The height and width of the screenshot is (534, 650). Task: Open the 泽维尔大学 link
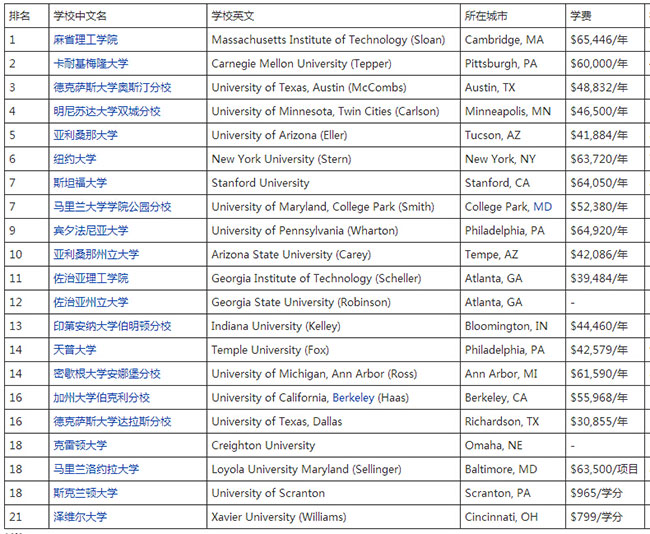80,517
